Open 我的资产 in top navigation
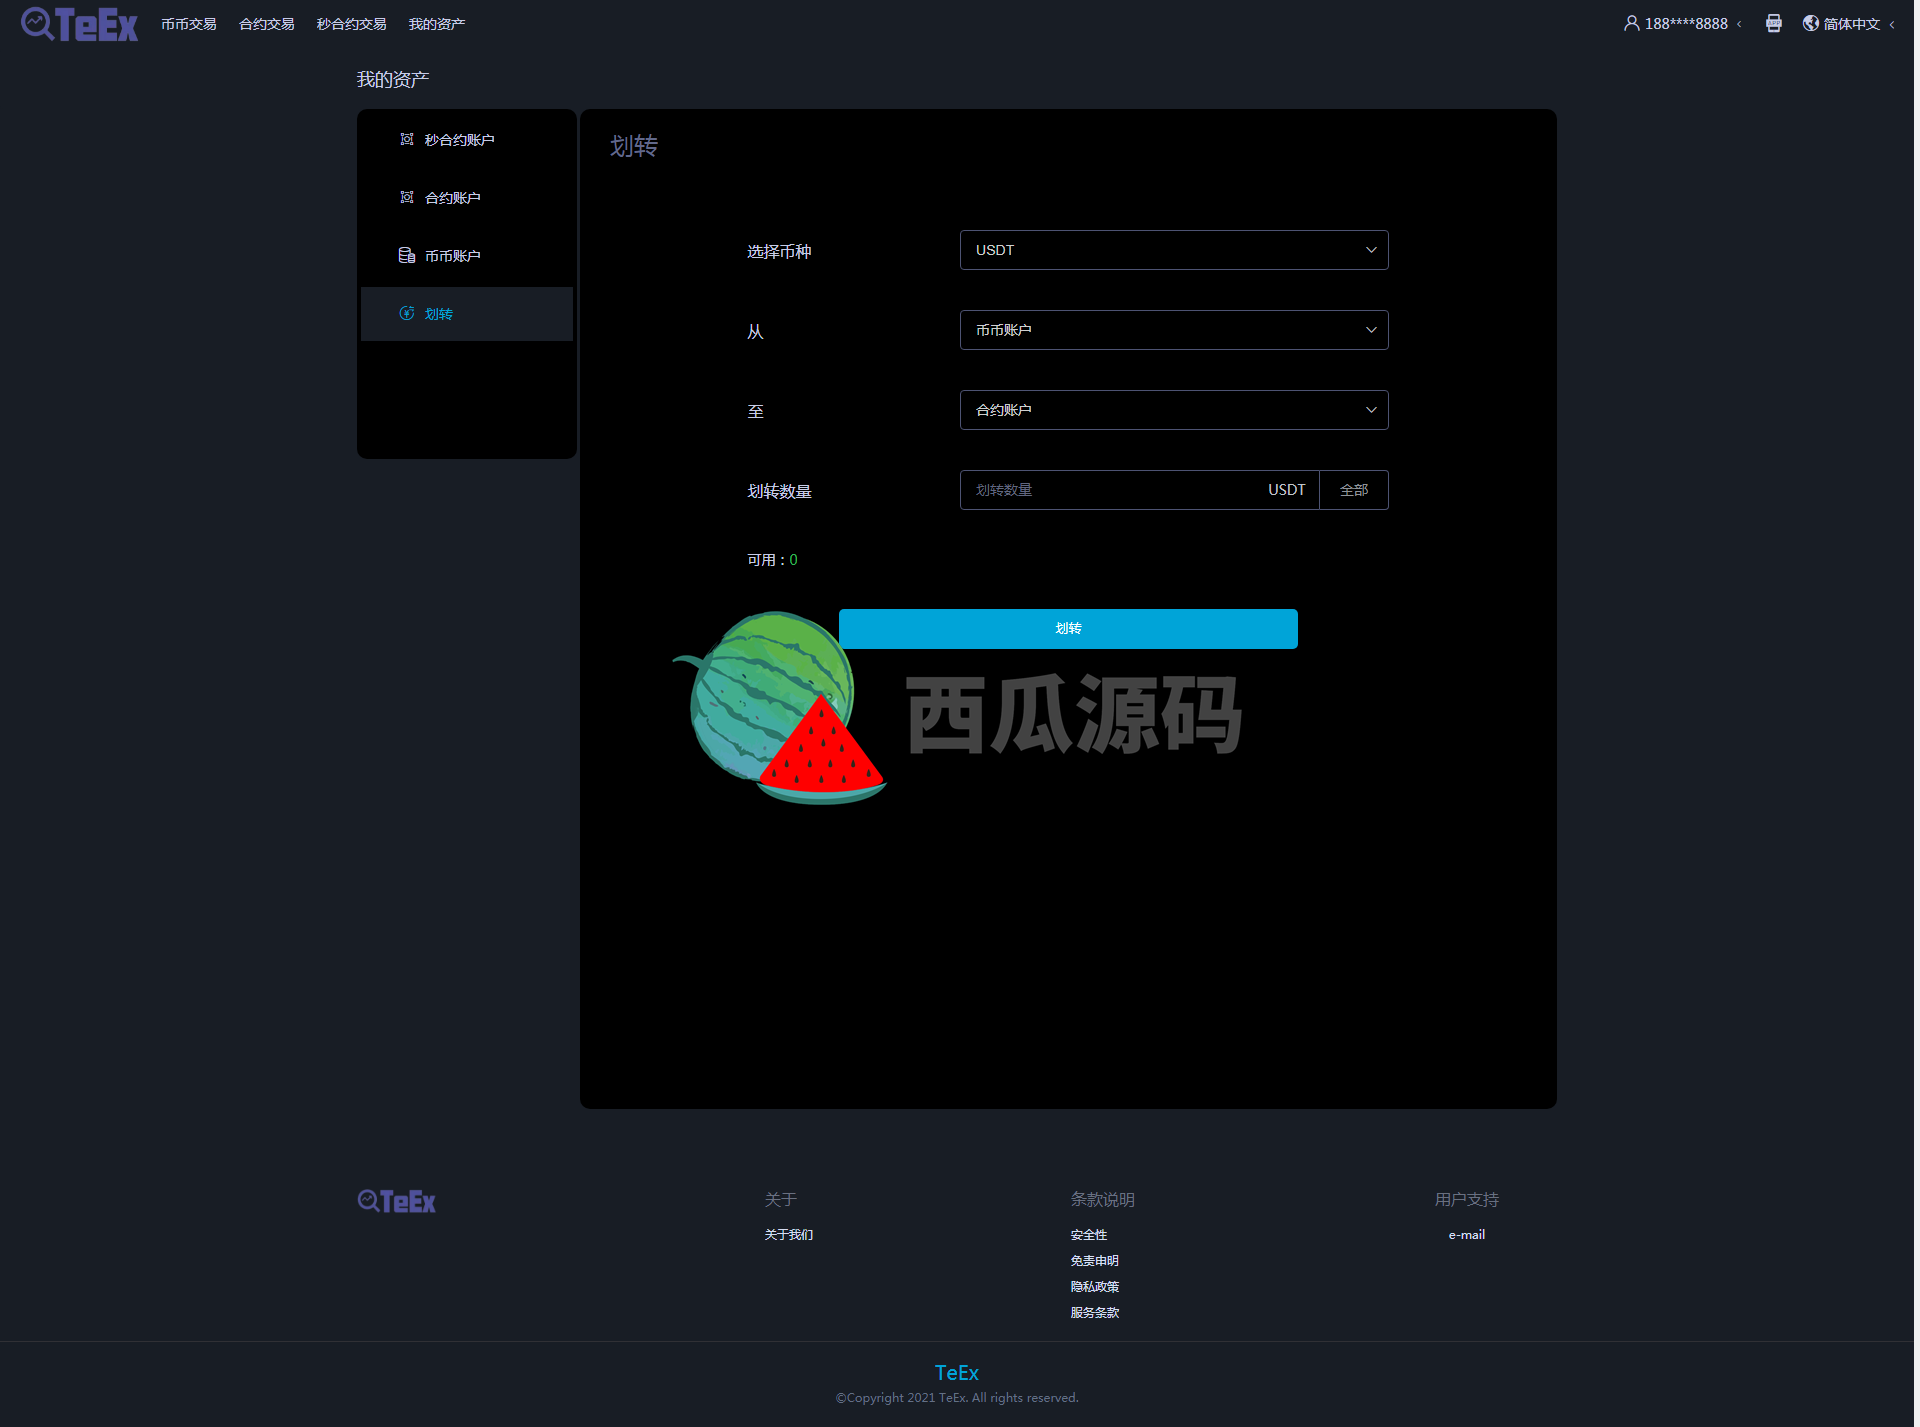Screen dimensions: 1920x1427 click(x=437, y=24)
